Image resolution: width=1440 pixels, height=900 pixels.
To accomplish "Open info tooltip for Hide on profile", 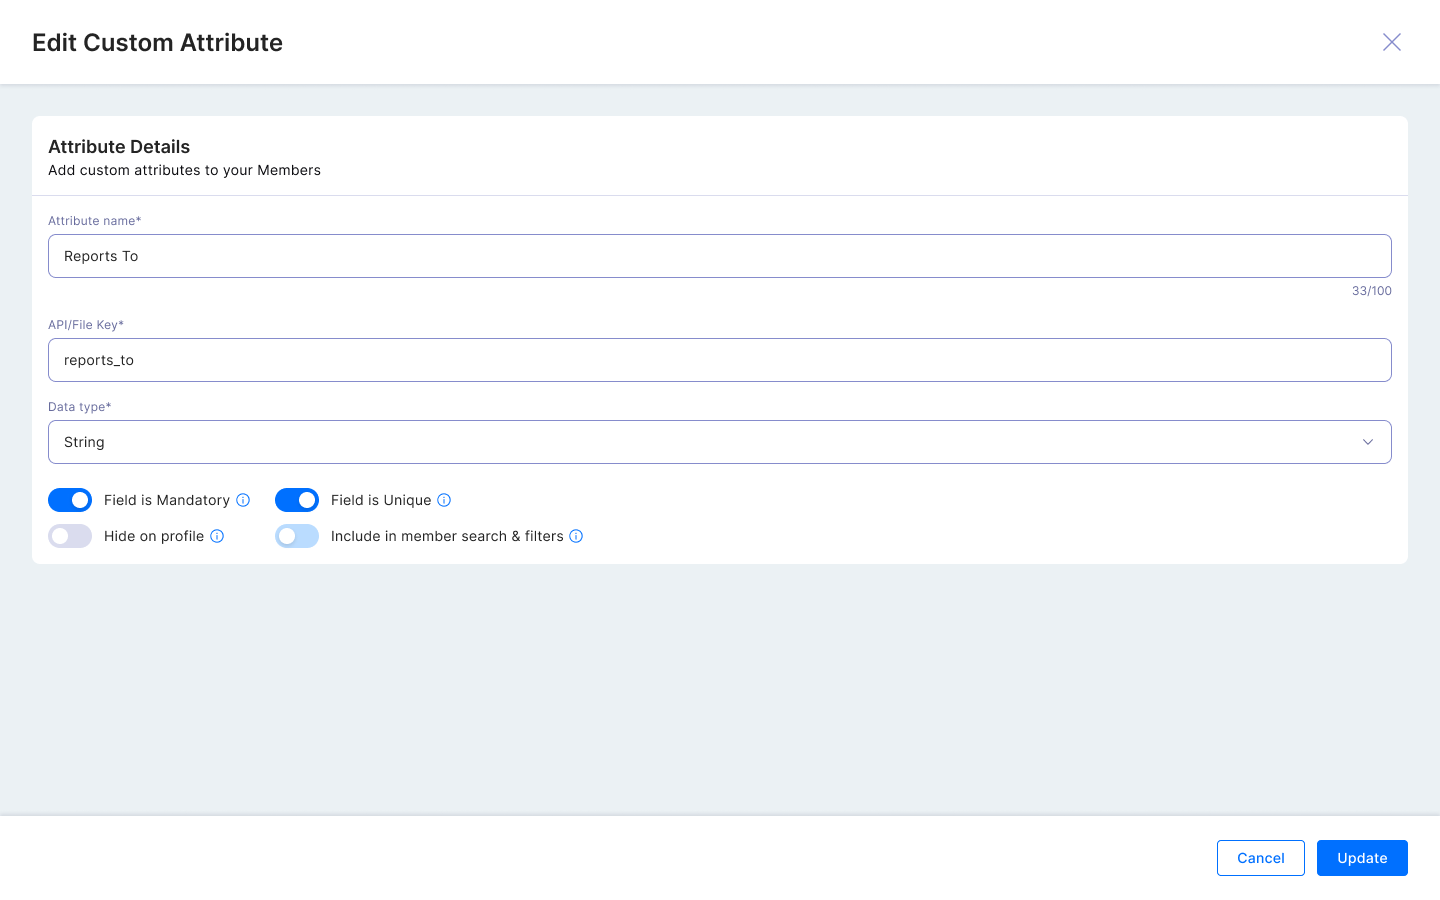I will (217, 536).
